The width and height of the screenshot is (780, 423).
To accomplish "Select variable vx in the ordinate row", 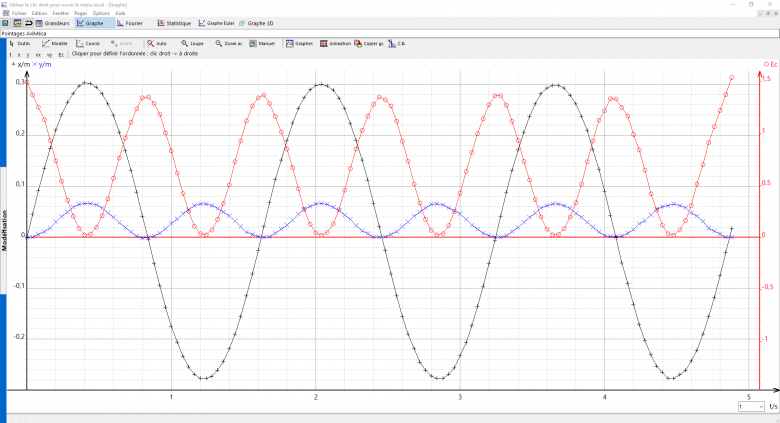I will coord(38,55).
